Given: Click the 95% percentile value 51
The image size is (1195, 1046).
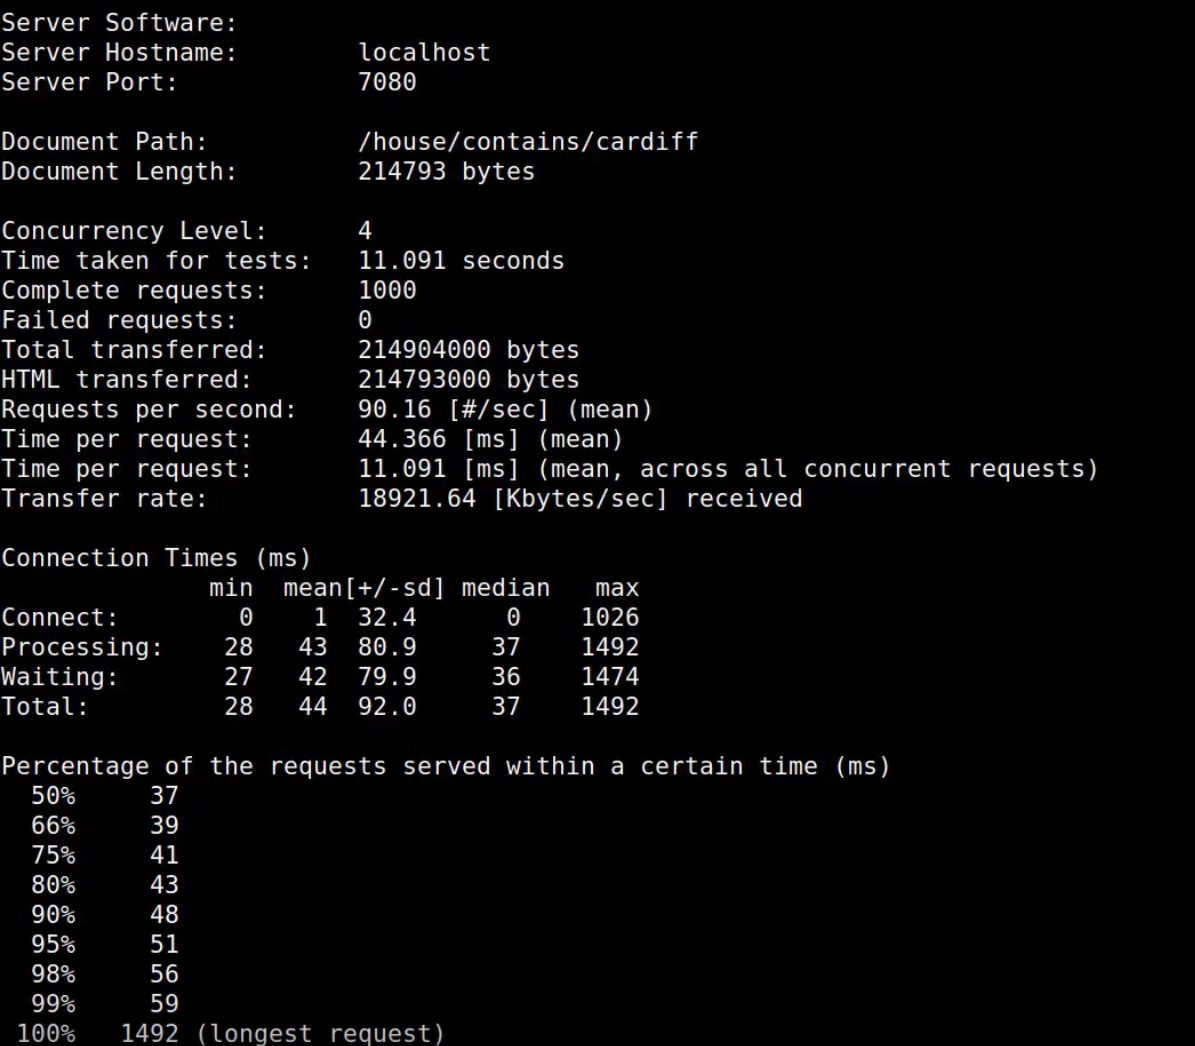Looking at the screenshot, I should [x=164, y=945].
